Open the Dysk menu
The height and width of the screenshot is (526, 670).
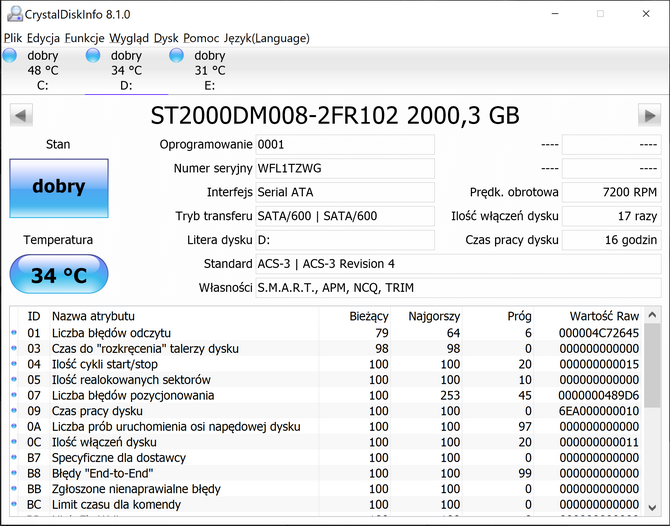pyautogui.click(x=166, y=38)
